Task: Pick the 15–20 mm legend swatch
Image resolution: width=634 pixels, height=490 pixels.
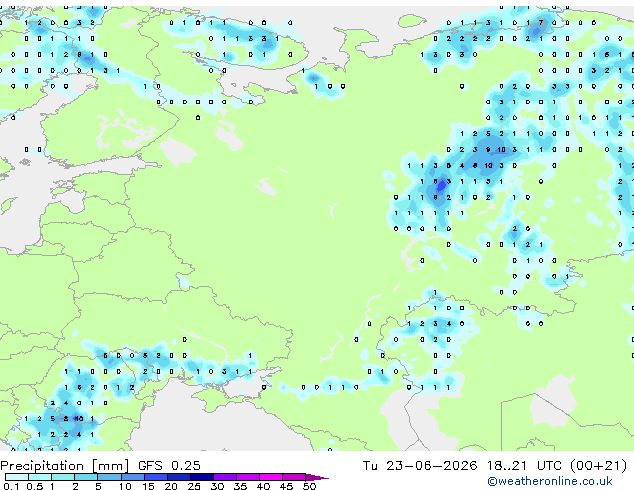Action: (155, 477)
